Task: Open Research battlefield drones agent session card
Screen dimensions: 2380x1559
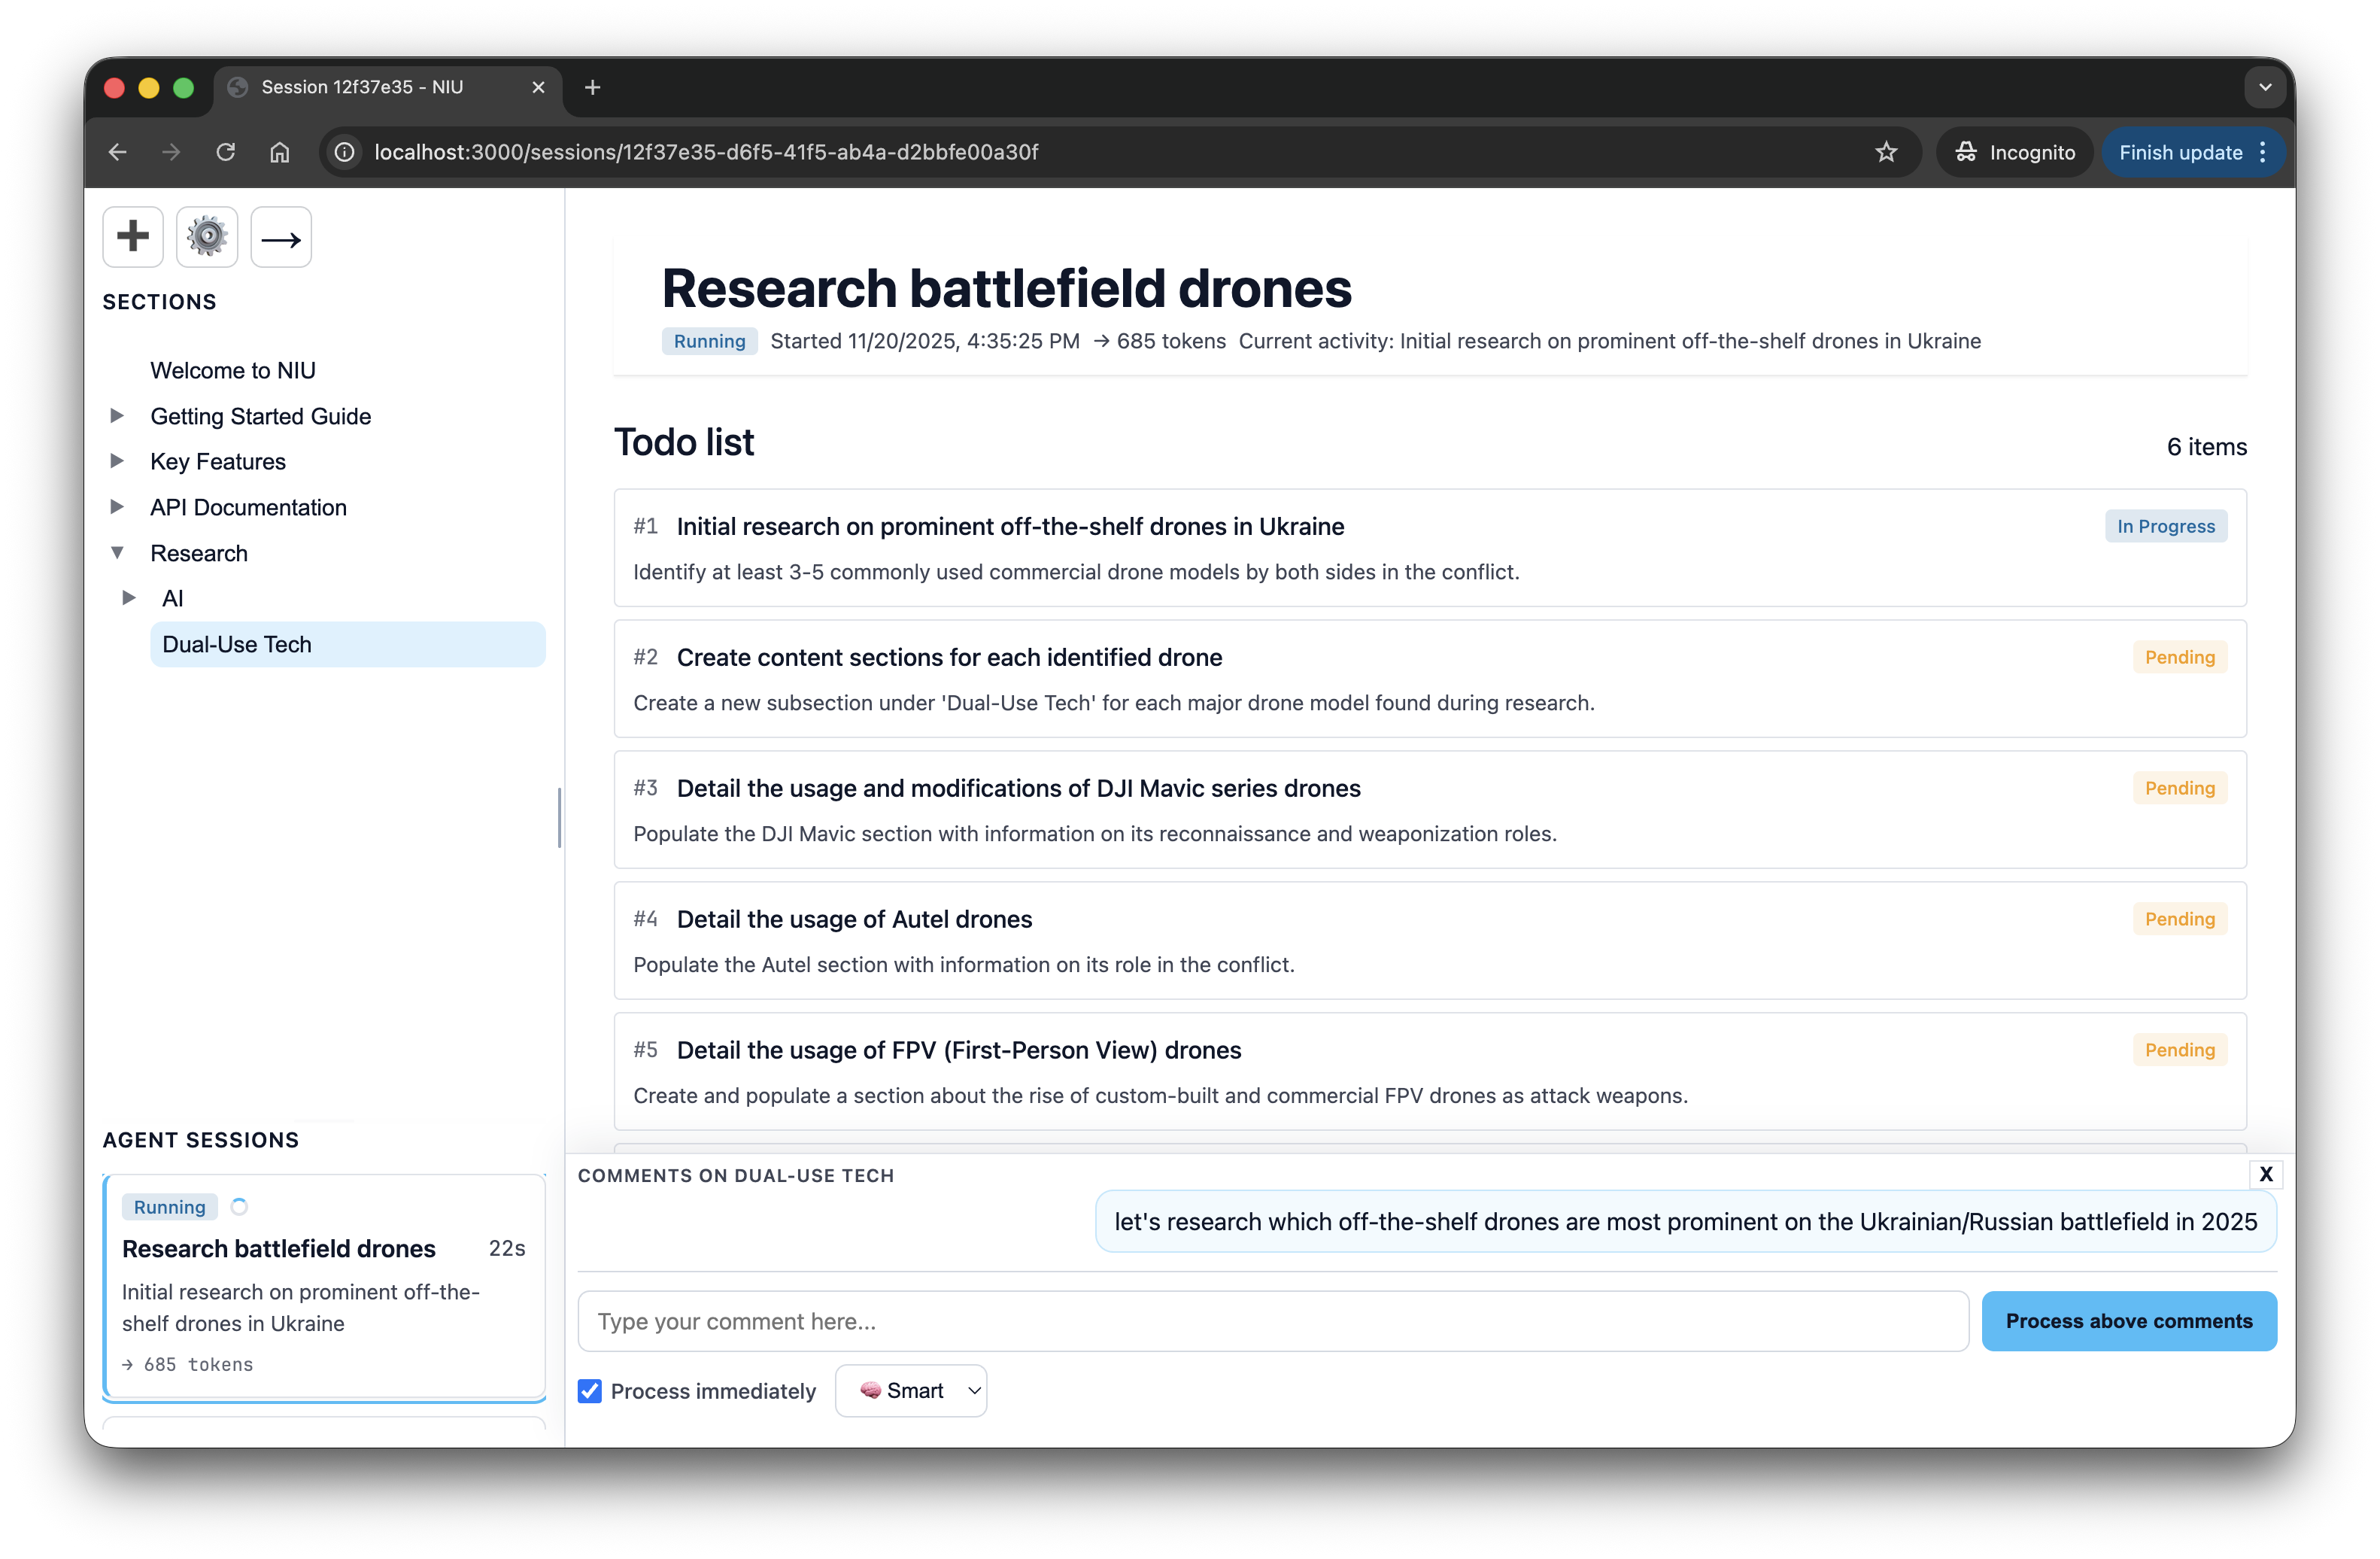Action: coord(325,1285)
